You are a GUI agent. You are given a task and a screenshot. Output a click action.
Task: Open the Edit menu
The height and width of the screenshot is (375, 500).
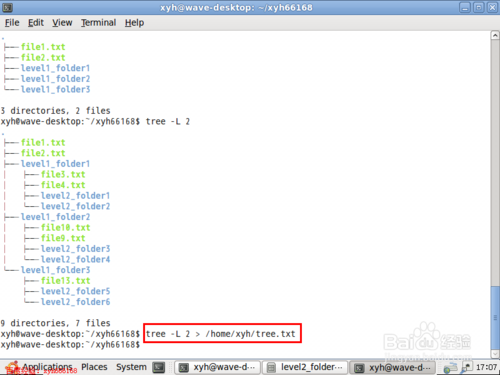[x=36, y=23]
